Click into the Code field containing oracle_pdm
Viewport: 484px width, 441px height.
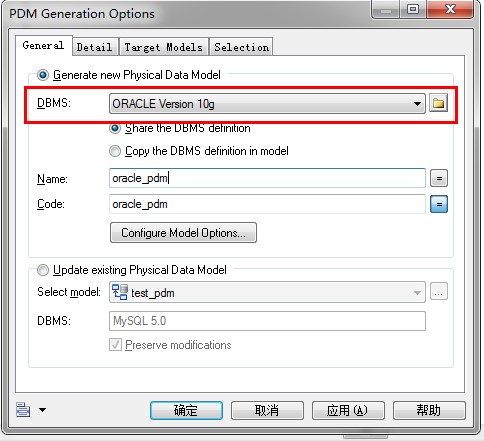coord(267,204)
